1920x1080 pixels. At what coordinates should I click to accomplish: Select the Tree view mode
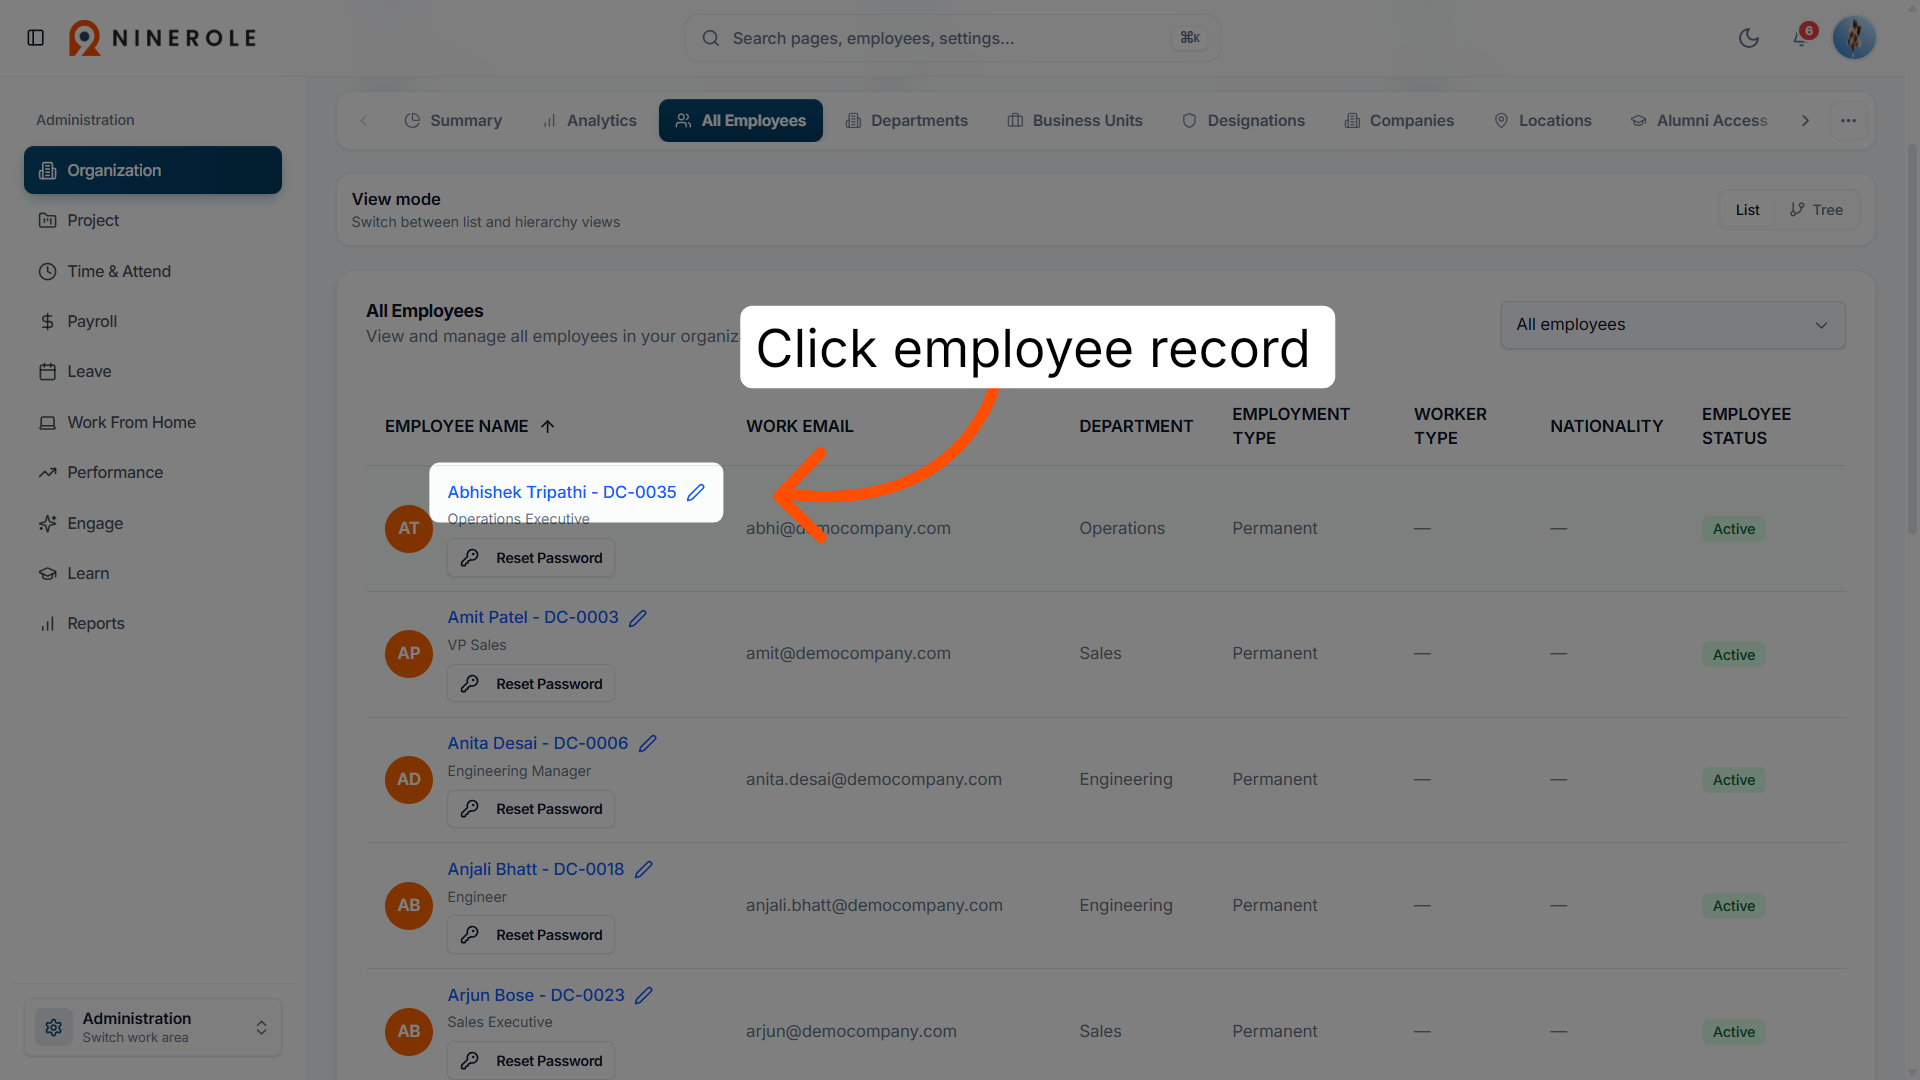(1816, 210)
